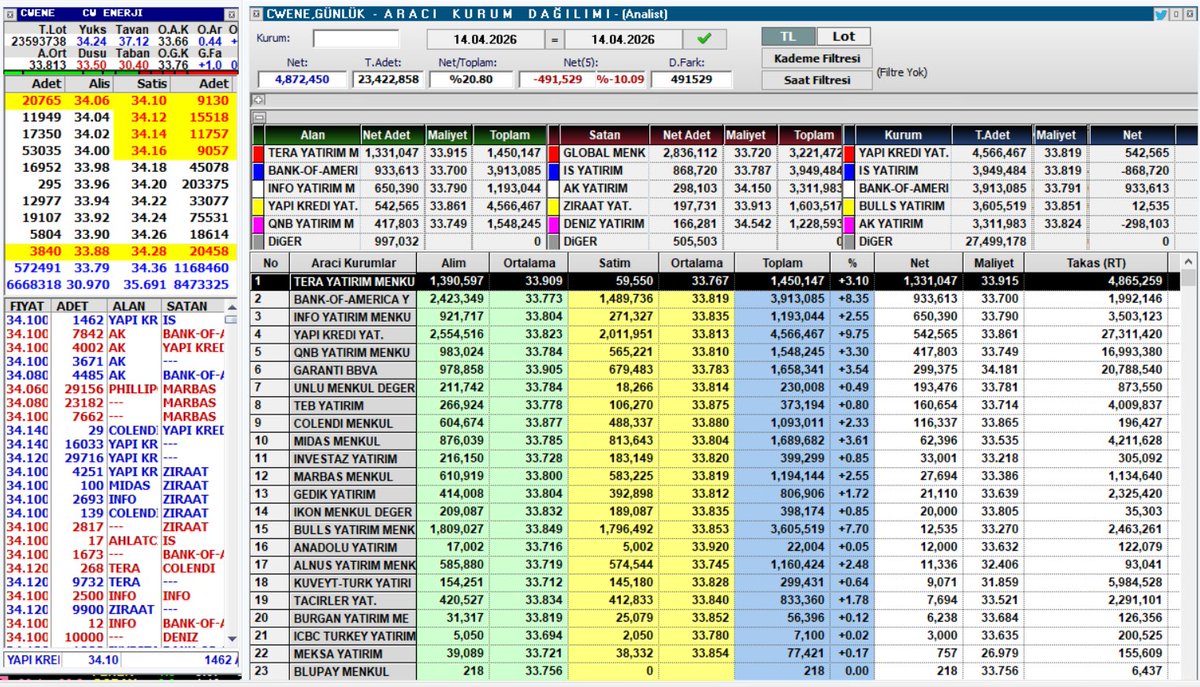Select the TEB YATIRIM row
Image resolution: width=1200 pixels, height=687 pixels.
[714, 405]
